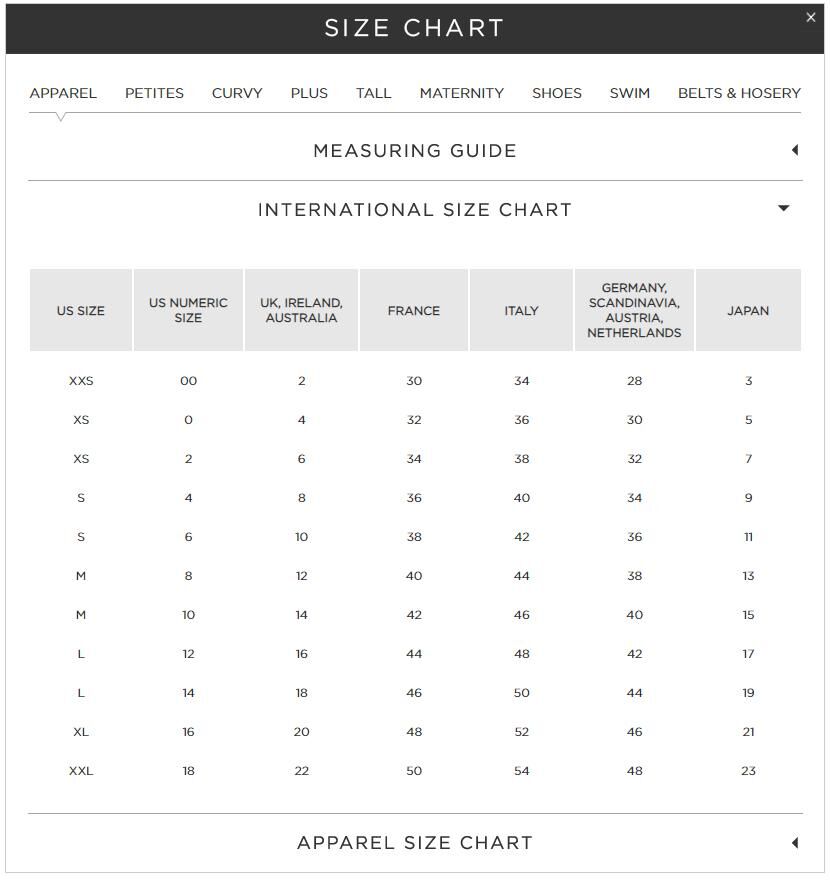Viewport: 830px width, 881px height.
Task: Switch to the Shoes tab
Action: tap(556, 93)
